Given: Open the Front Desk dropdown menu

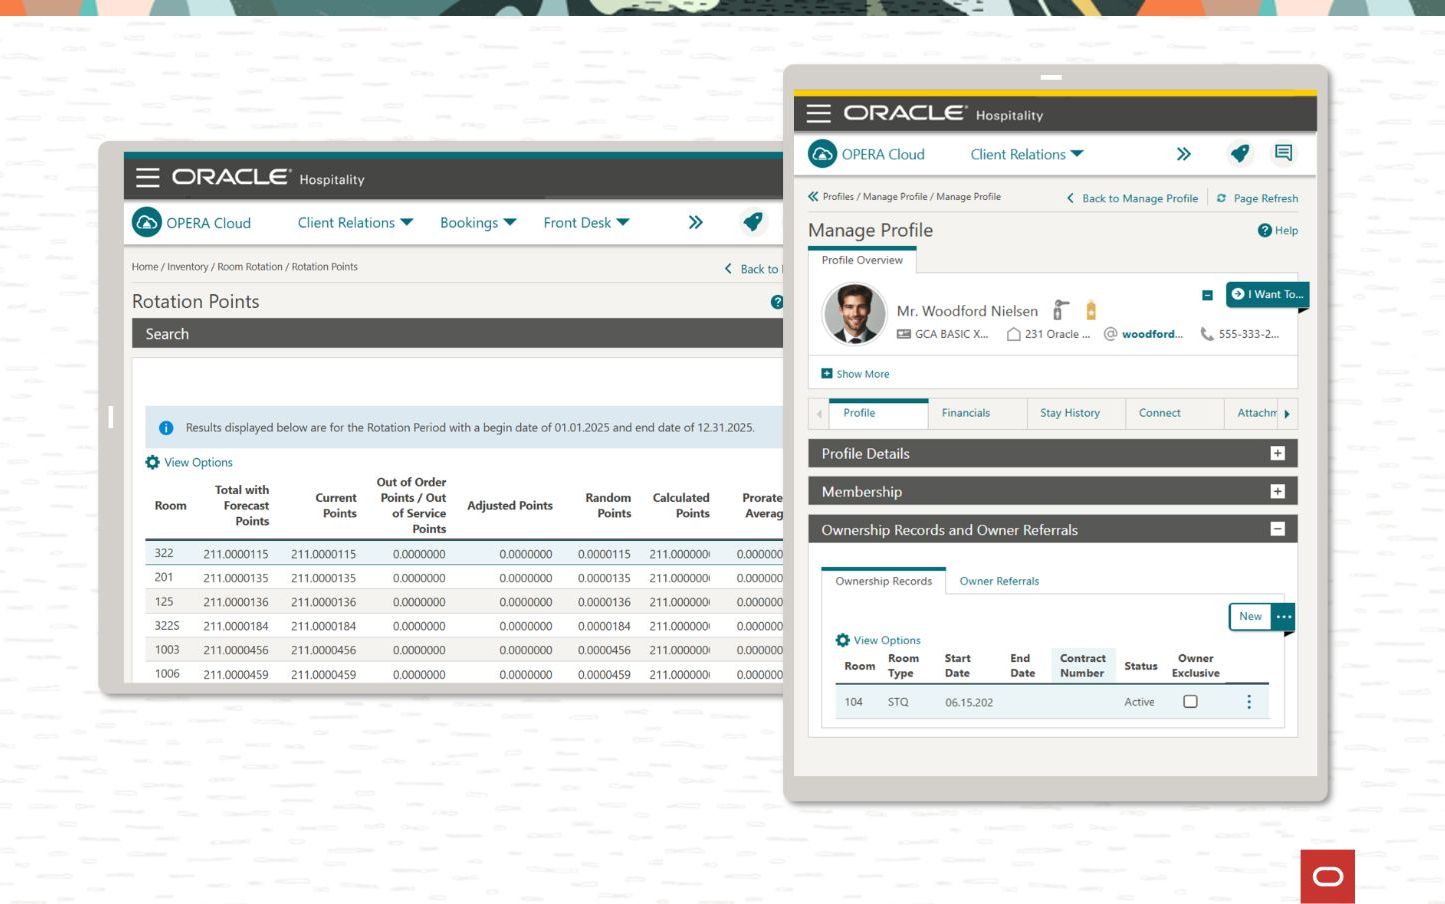Looking at the screenshot, I should pos(586,222).
